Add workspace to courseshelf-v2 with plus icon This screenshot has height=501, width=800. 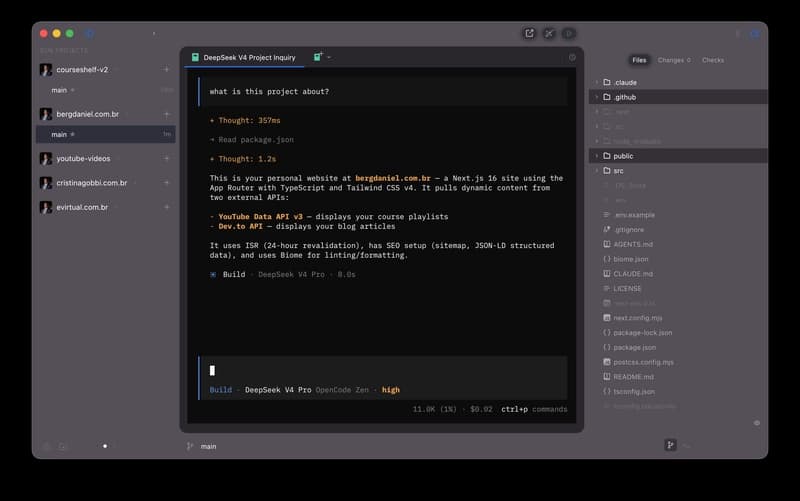tap(166, 69)
